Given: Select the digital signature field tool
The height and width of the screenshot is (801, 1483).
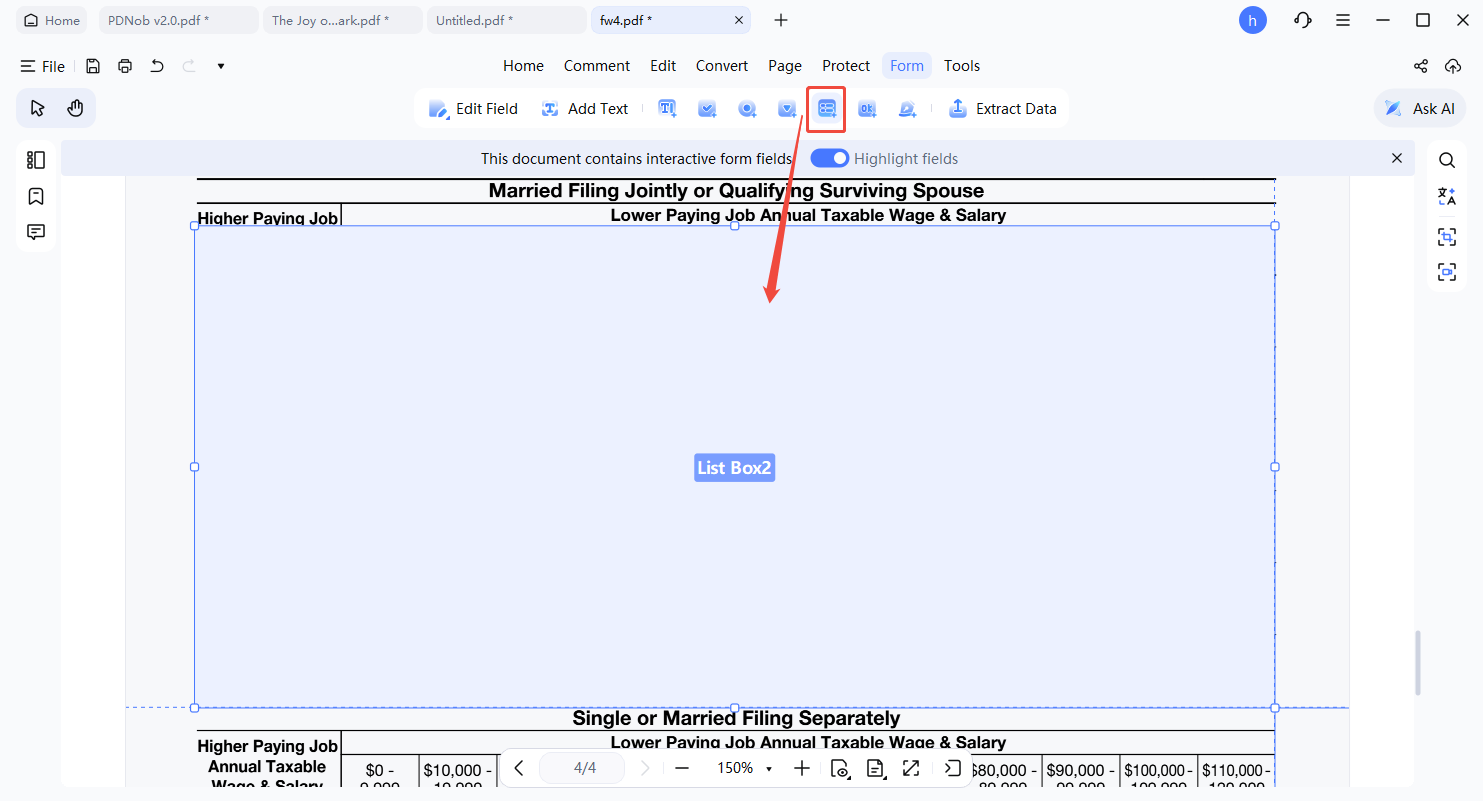Looking at the screenshot, I should click(906, 108).
